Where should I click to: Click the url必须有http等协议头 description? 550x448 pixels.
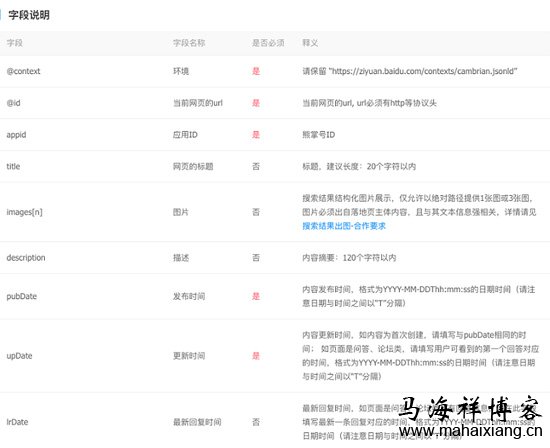(369, 103)
